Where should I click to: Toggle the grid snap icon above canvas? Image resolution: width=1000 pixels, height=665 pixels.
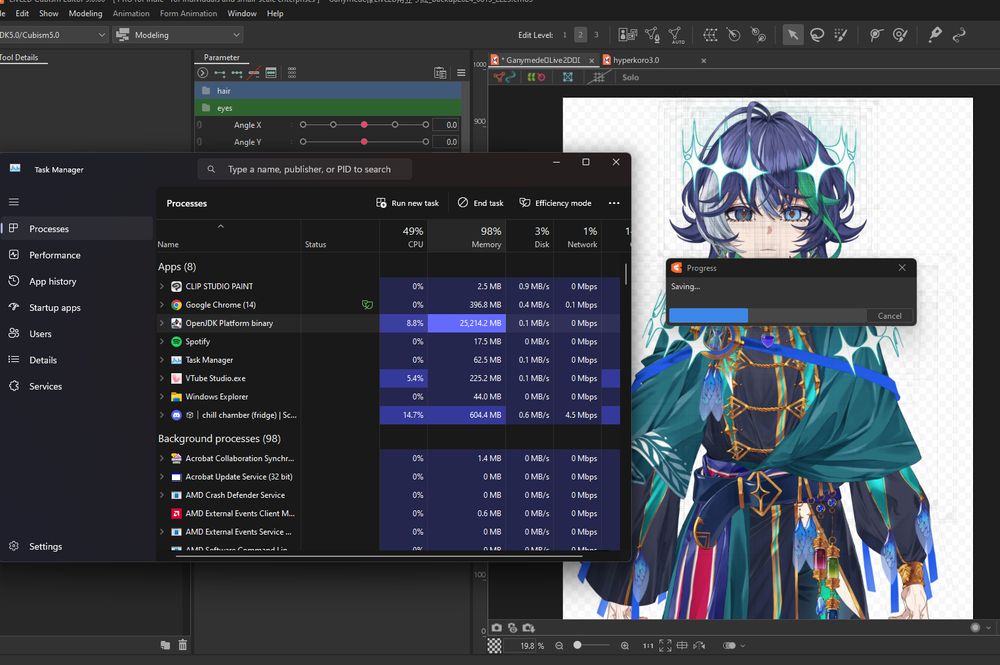pos(598,77)
